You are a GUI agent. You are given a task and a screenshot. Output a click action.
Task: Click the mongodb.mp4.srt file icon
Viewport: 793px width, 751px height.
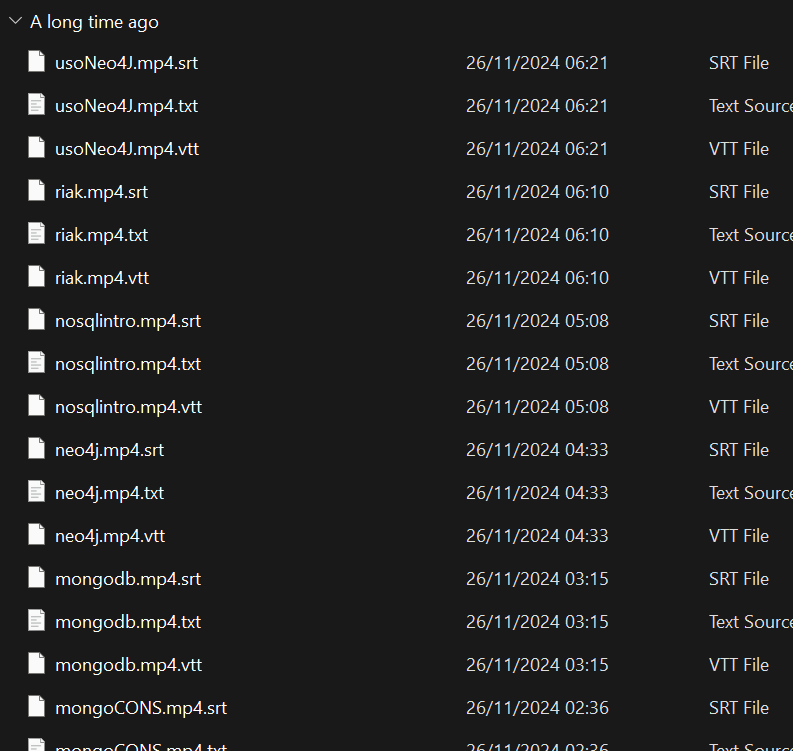pos(37,578)
